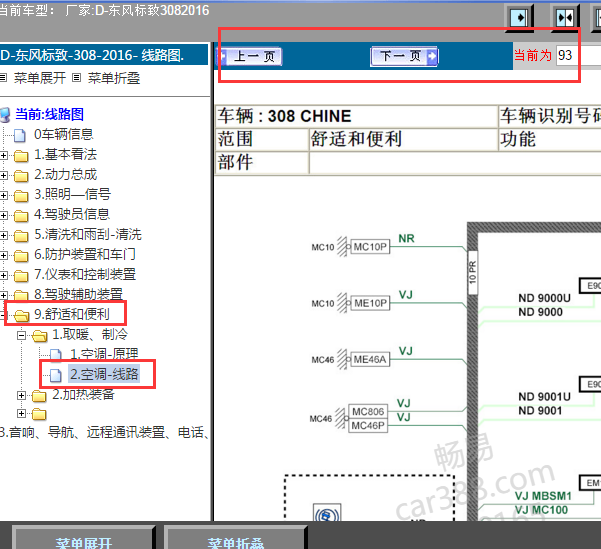Expand the 4.驾驶员信息 folder plus box

click(x=3, y=215)
